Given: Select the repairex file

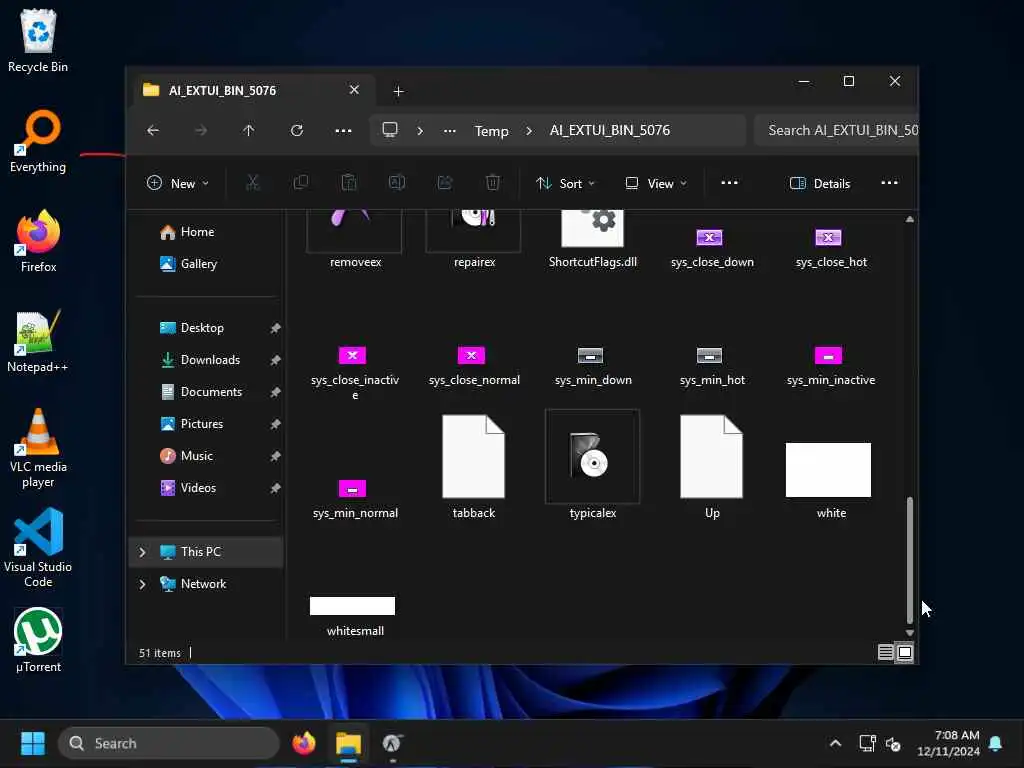Looking at the screenshot, I should coord(474,238).
